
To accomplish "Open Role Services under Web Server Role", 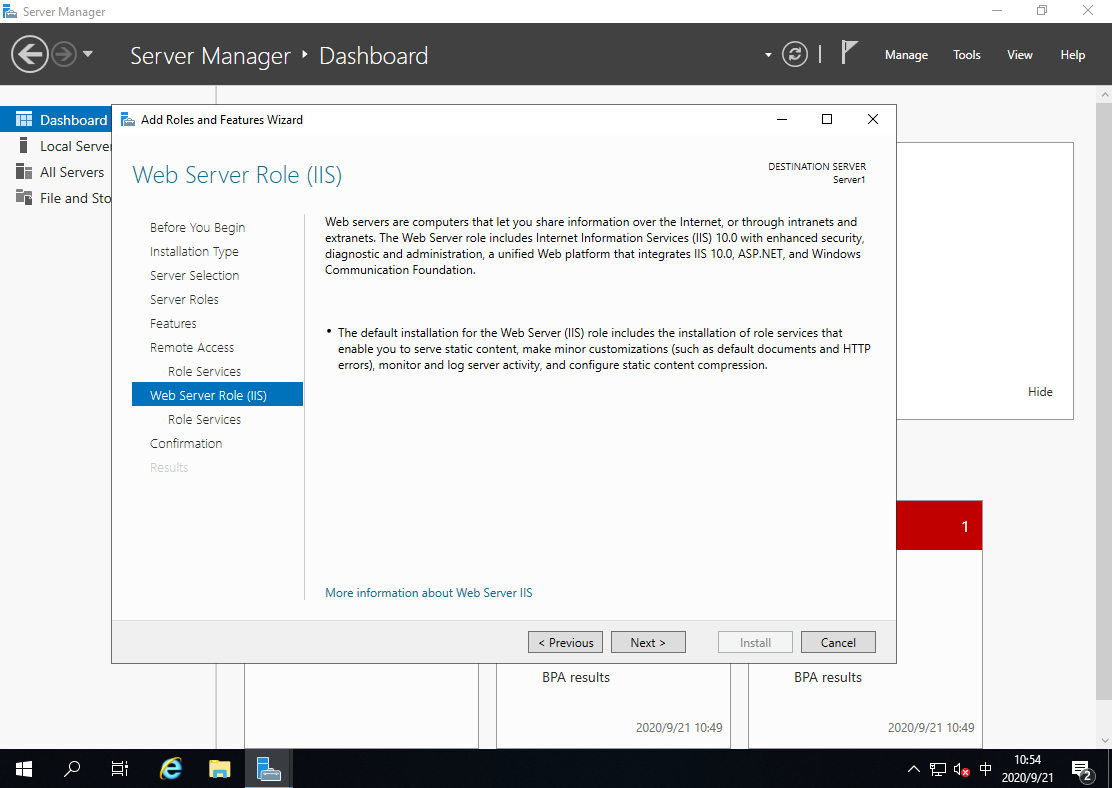I will (x=204, y=419).
